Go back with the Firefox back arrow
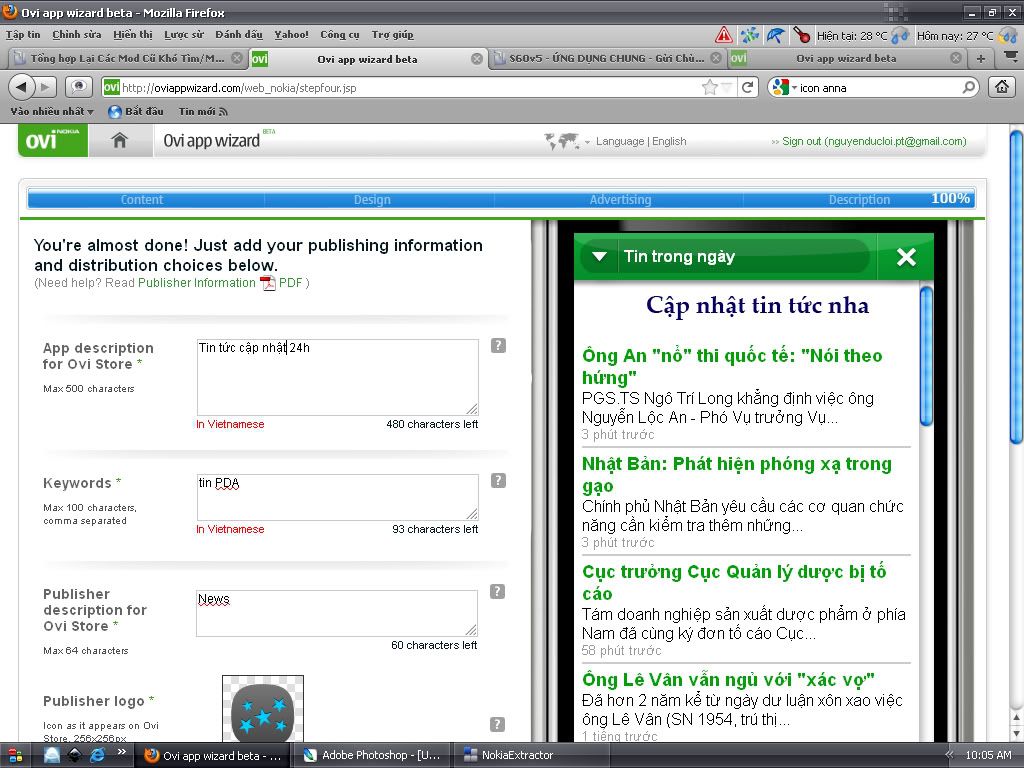Viewport: 1024px width, 768px height. [22, 87]
